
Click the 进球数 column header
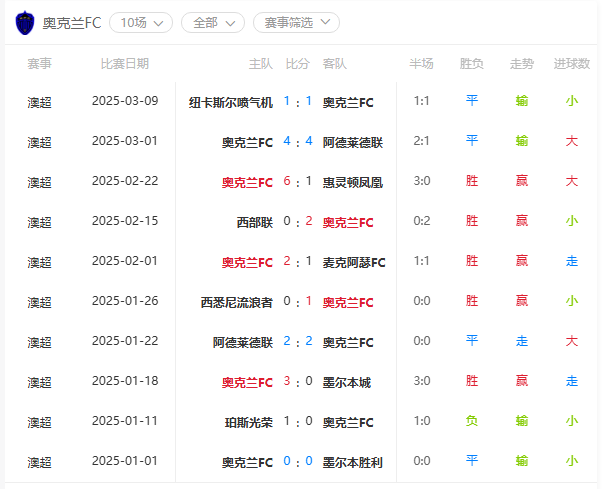click(x=572, y=64)
